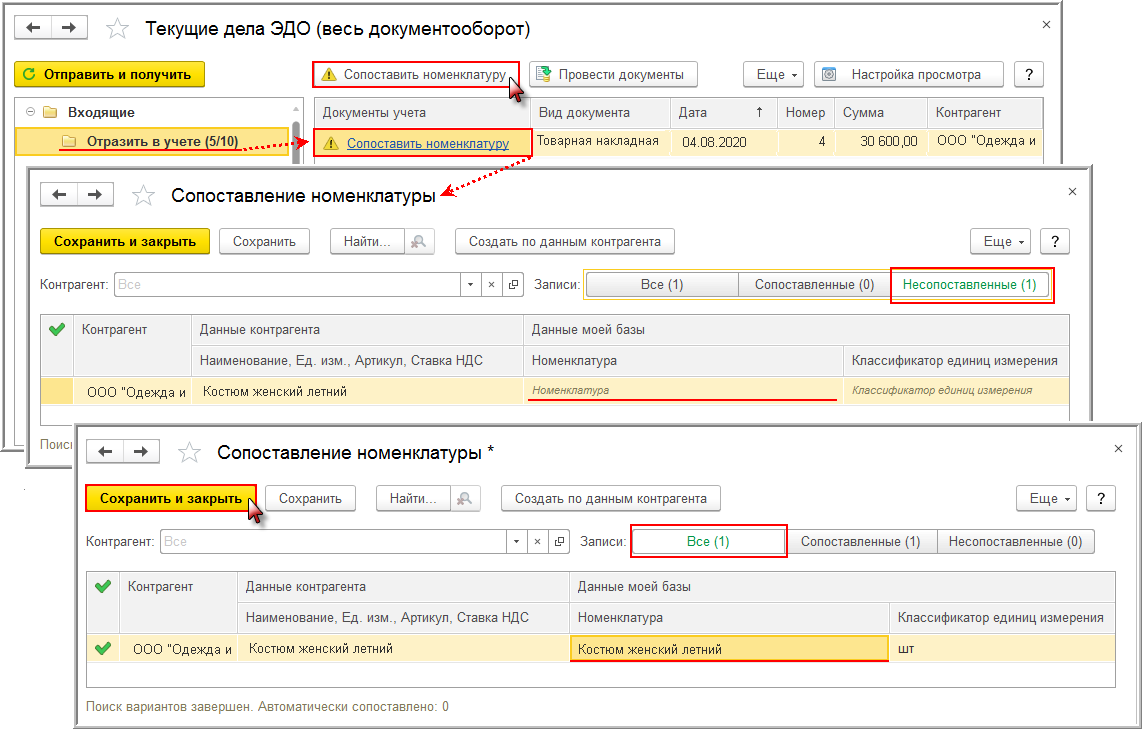
Task: Select Сопоставленные (1) filter in front window
Action: coord(861,542)
